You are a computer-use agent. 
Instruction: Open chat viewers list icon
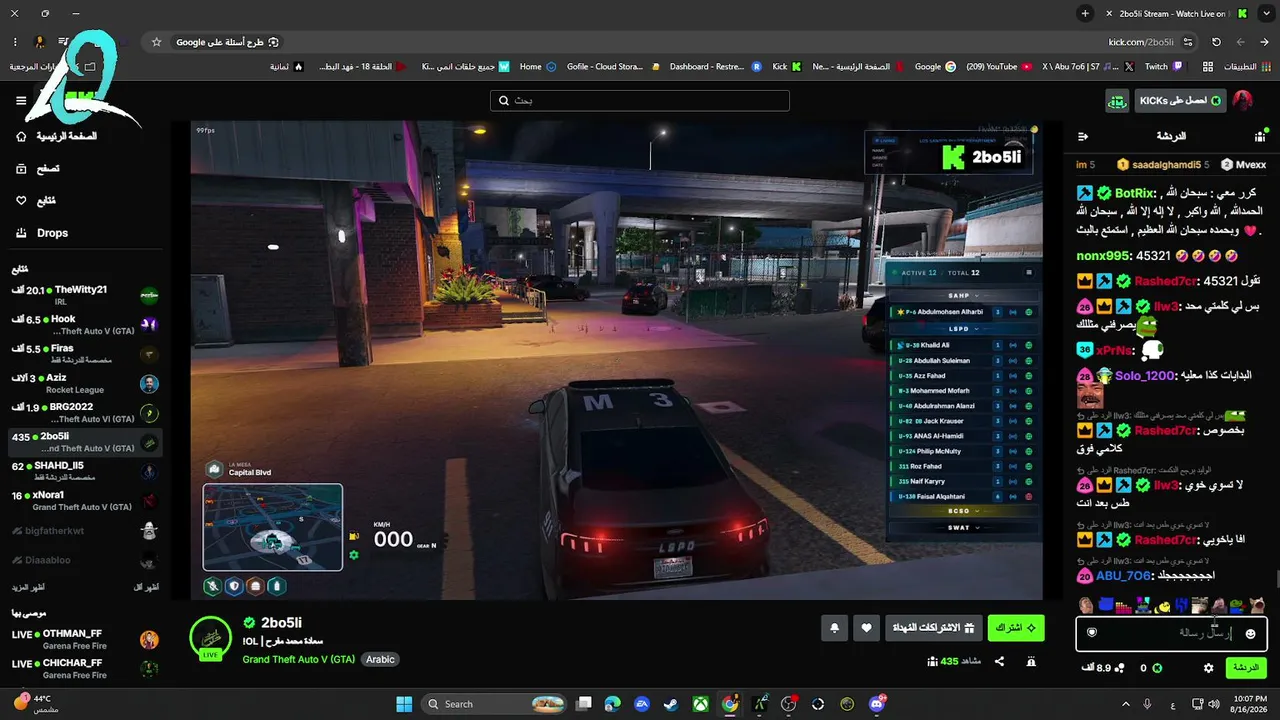(x=1259, y=136)
